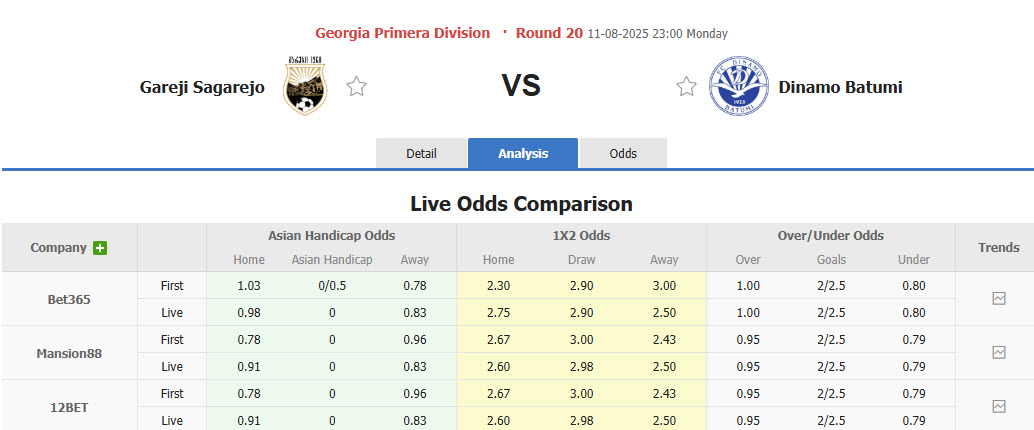Switch to the Detail tab
The width and height of the screenshot is (1034, 430).
(x=421, y=153)
